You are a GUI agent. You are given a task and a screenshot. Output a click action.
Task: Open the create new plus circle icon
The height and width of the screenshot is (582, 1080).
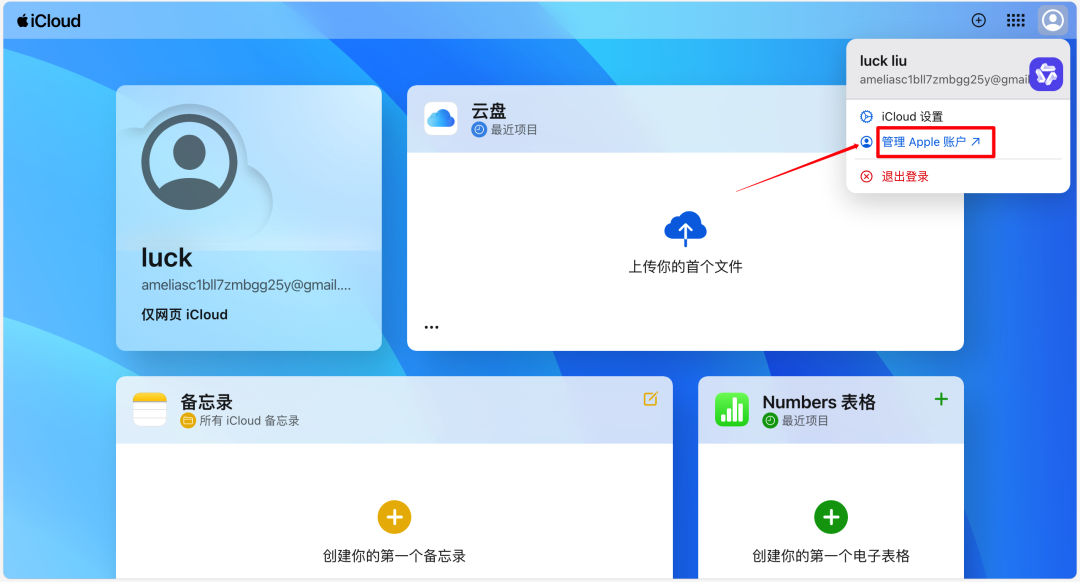click(978, 21)
